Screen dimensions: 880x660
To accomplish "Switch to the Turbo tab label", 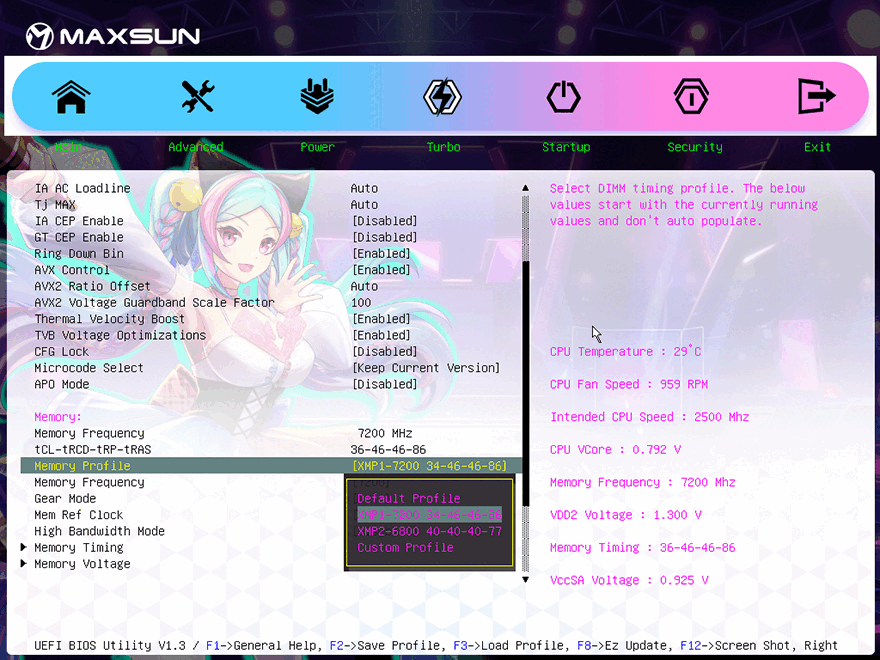I will coord(443,147).
